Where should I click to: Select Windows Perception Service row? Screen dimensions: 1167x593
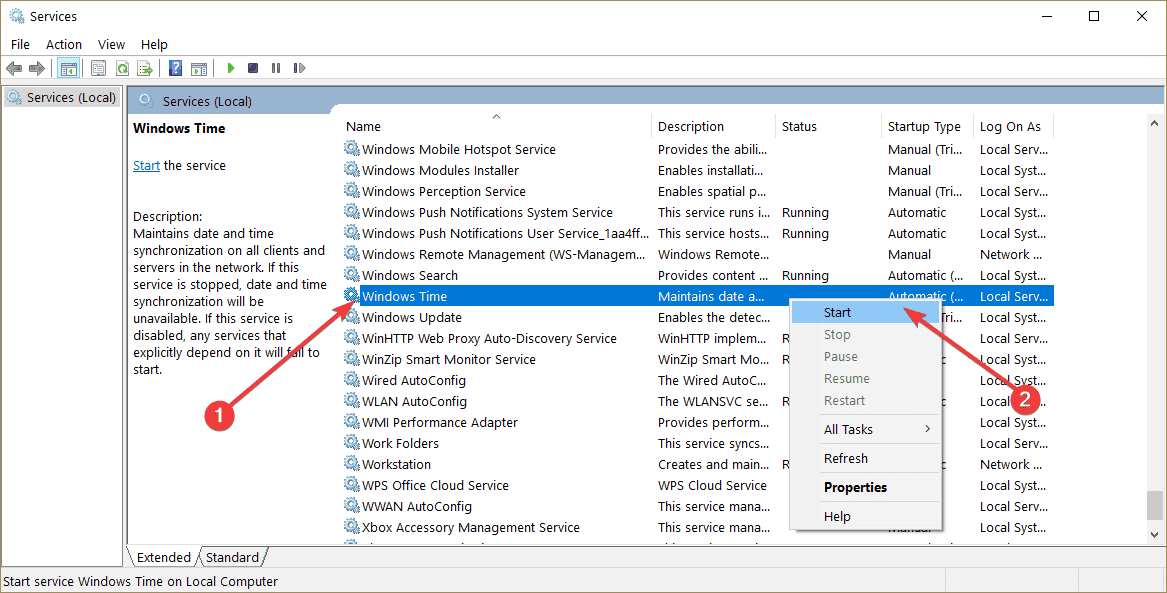tap(698, 191)
